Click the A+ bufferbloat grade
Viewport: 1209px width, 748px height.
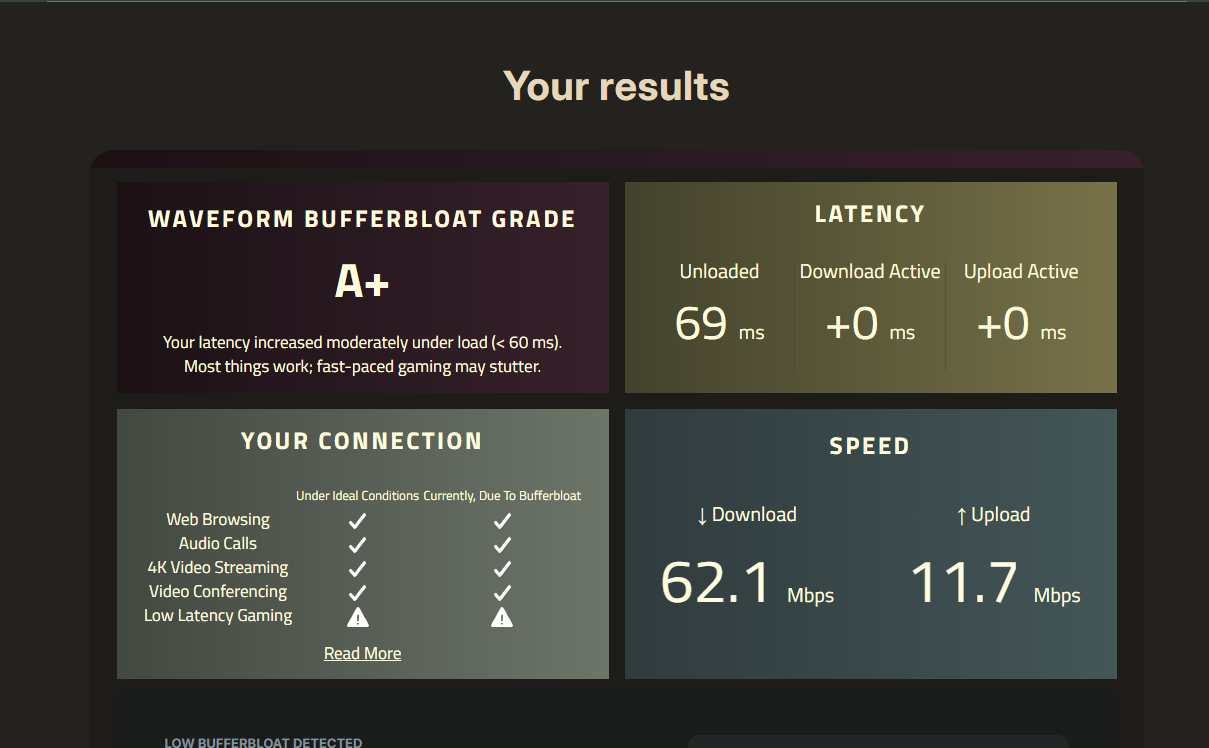tap(362, 283)
